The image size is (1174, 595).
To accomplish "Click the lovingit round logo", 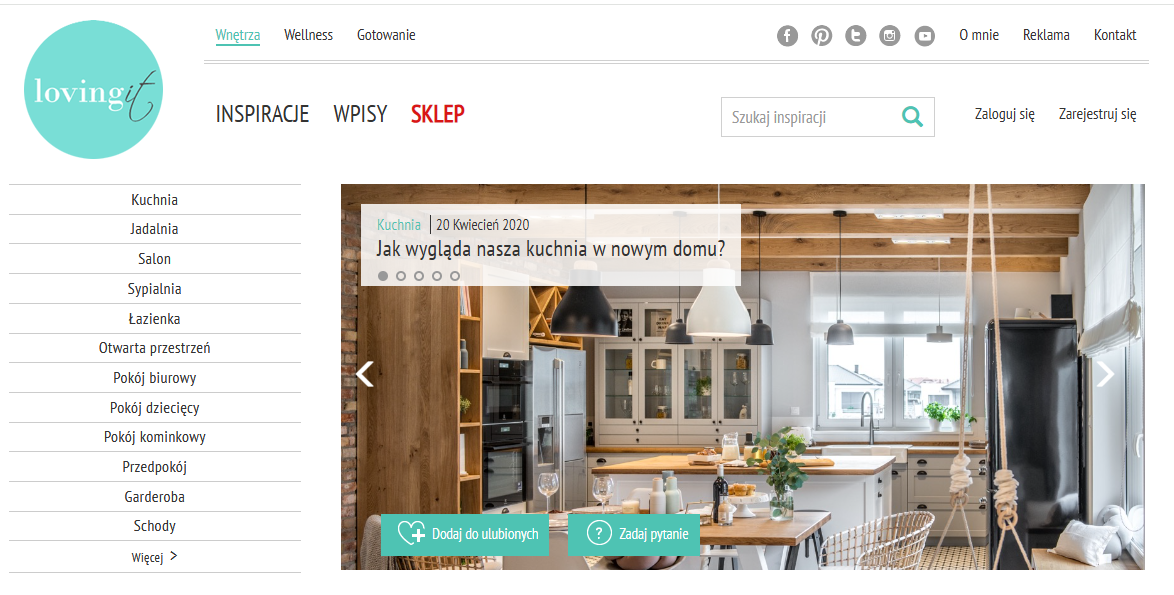I will pos(94,90).
